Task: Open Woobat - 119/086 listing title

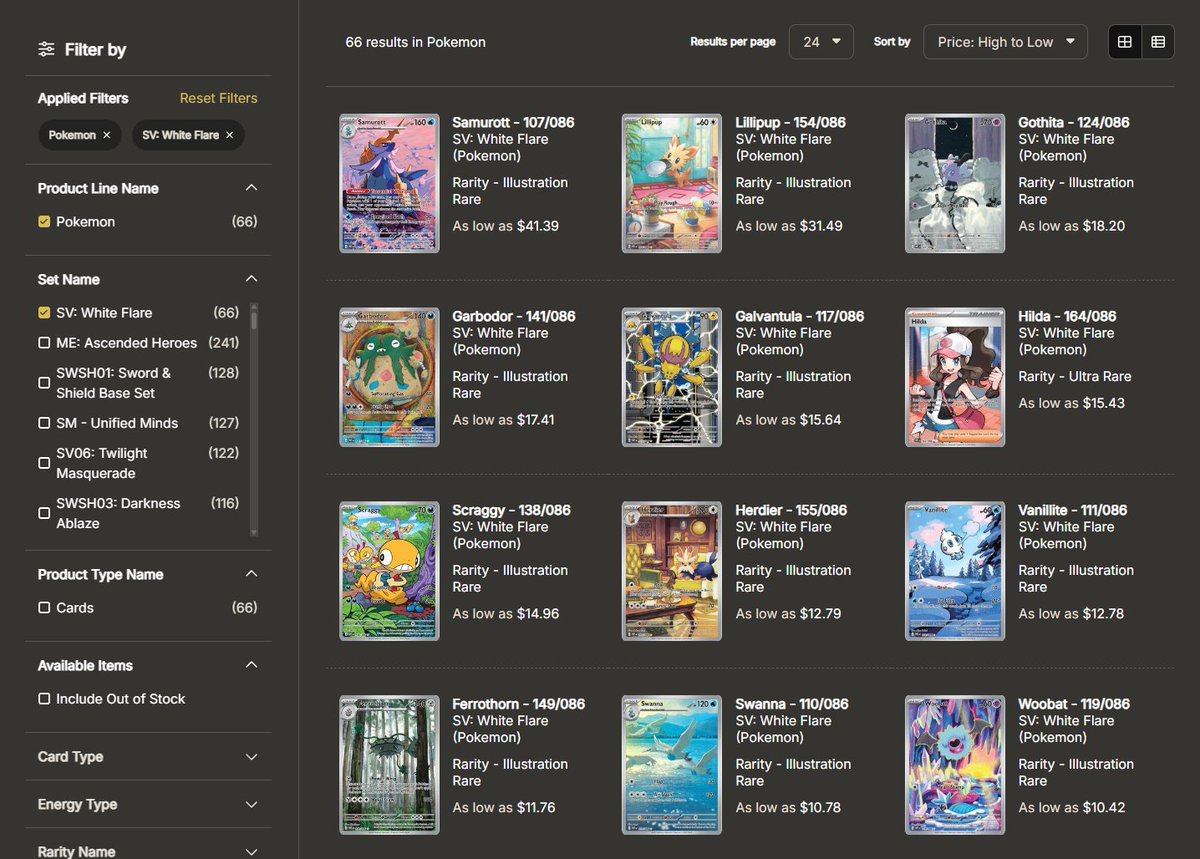Action: [x=1074, y=704]
